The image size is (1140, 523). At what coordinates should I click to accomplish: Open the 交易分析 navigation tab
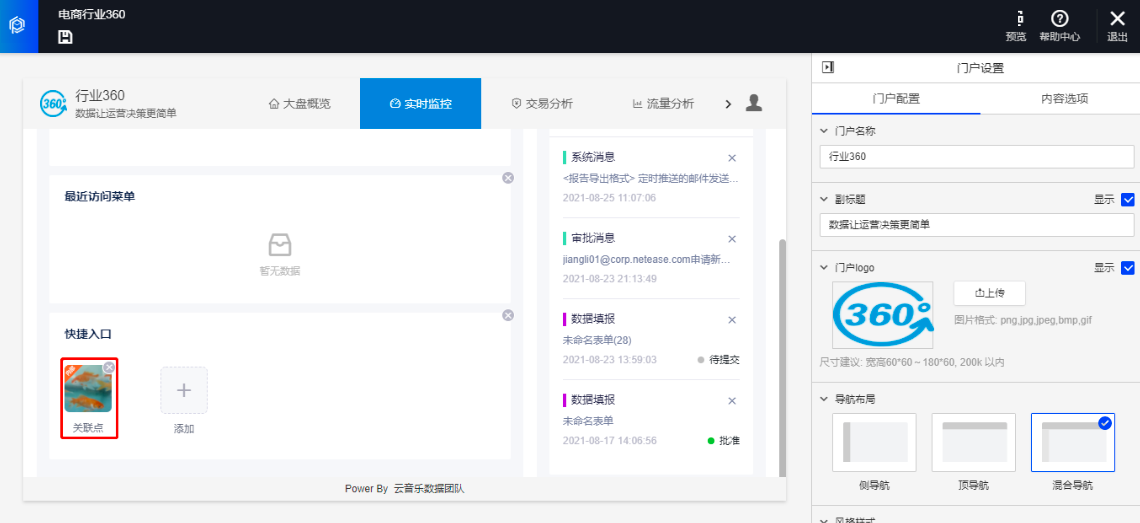tap(542, 104)
